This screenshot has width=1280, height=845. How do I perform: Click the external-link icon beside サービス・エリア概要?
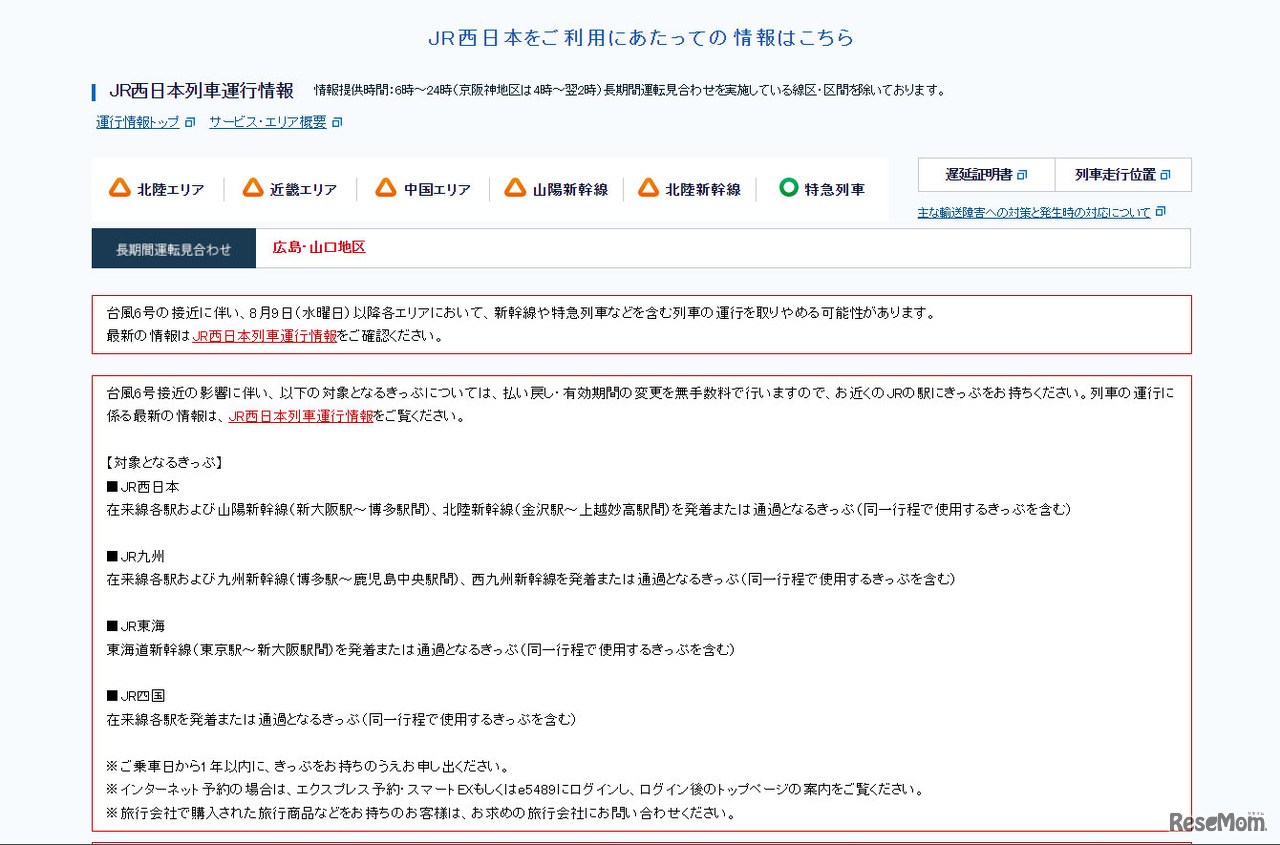point(338,120)
